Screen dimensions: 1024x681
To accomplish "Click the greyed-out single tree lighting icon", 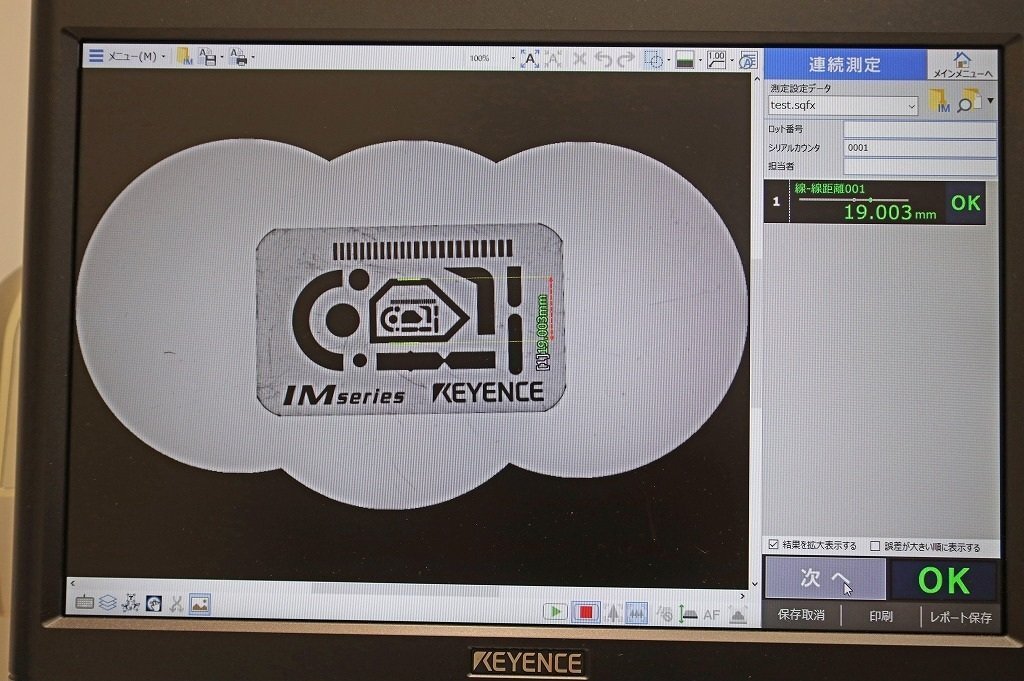I will 613,613.
